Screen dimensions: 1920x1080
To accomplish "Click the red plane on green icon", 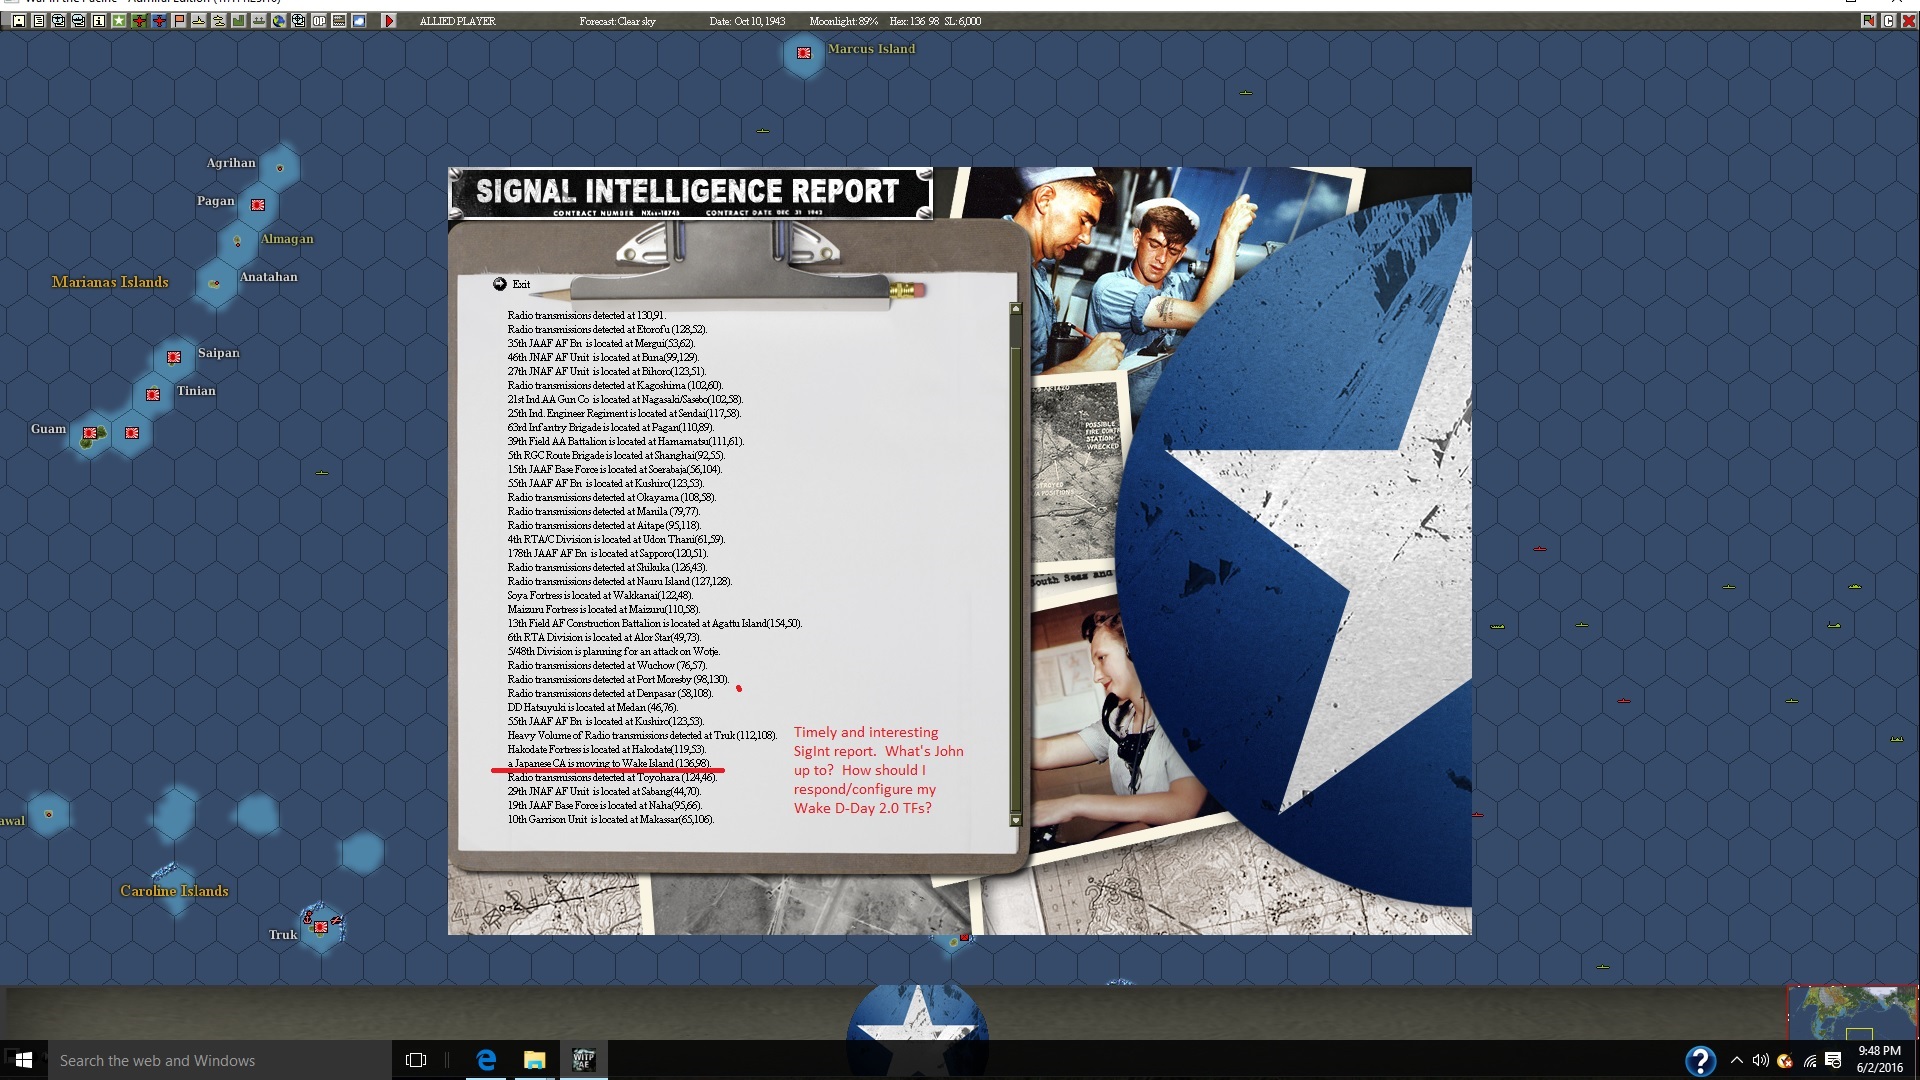I will [139, 21].
